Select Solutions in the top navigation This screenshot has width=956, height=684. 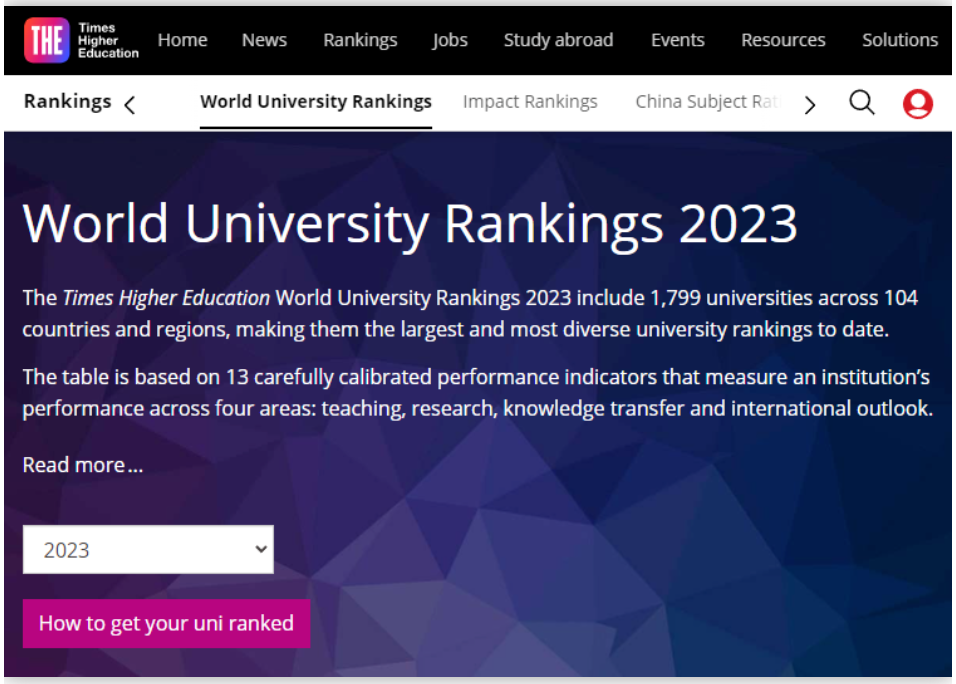[x=899, y=40]
